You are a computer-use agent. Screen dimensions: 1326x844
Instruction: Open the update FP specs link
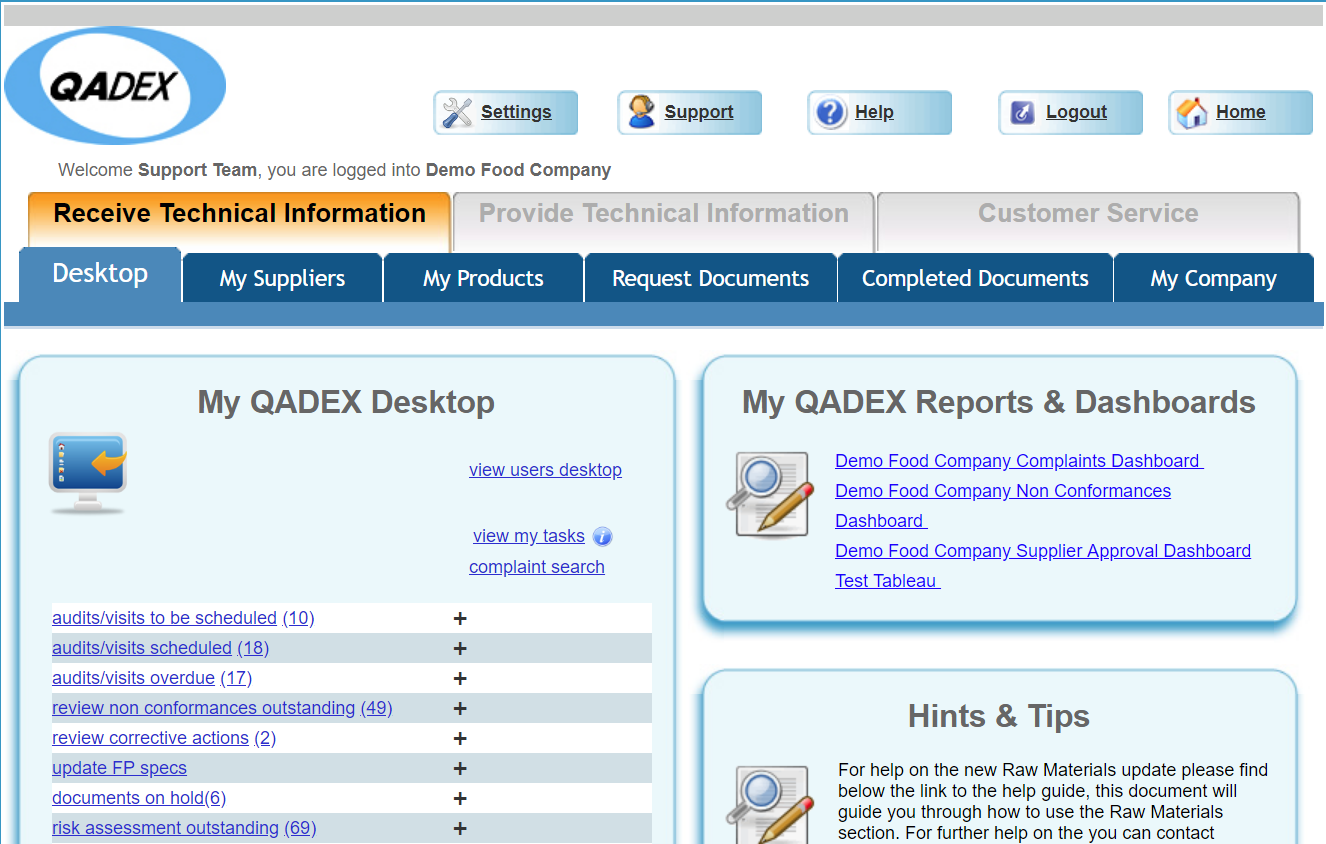(119, 768)
